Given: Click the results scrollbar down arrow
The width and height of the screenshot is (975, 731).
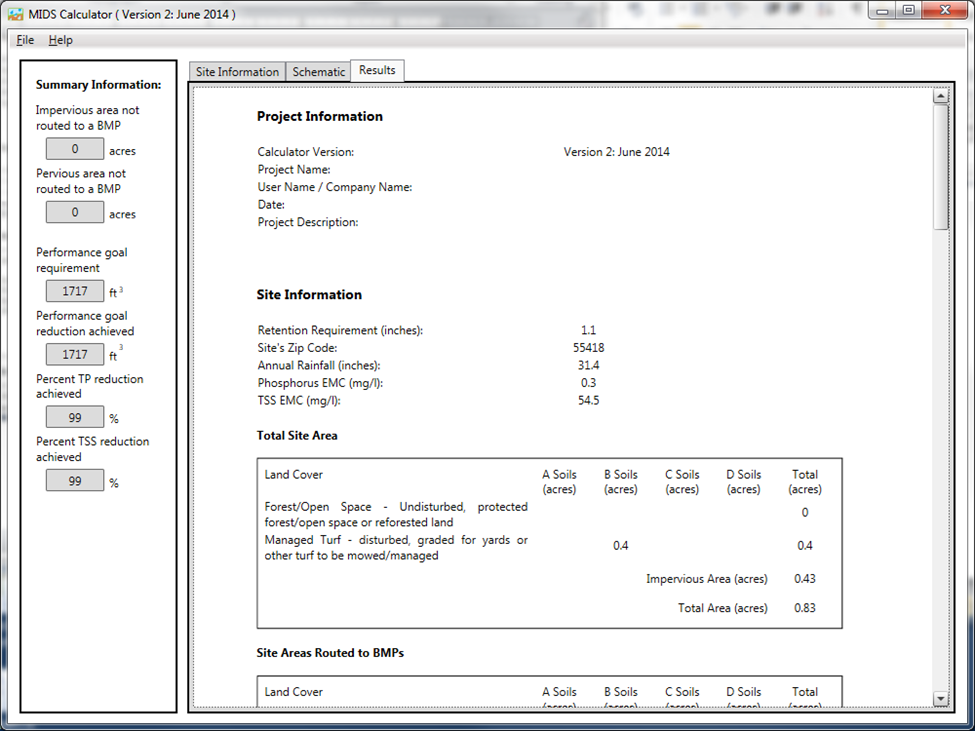Looking at the screenshot, I should click(x=940, y=698).
